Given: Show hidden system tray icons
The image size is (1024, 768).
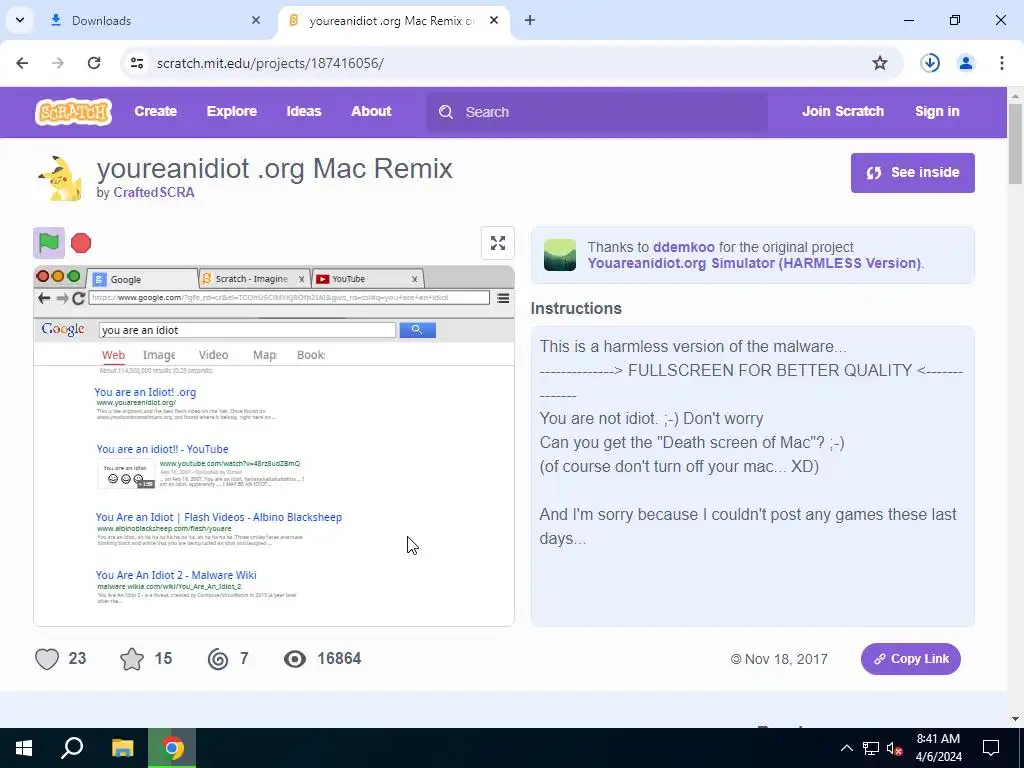Looking at the screenshot, I should 846,748.
